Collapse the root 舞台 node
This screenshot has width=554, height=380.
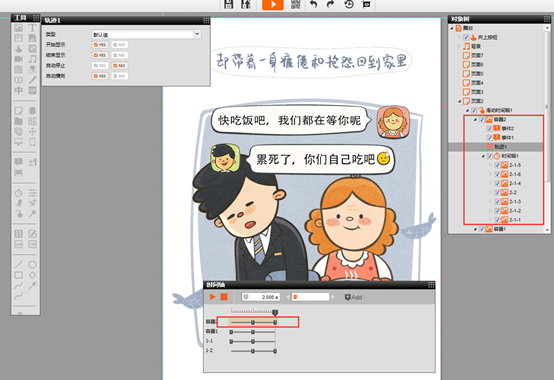[452, 28]
